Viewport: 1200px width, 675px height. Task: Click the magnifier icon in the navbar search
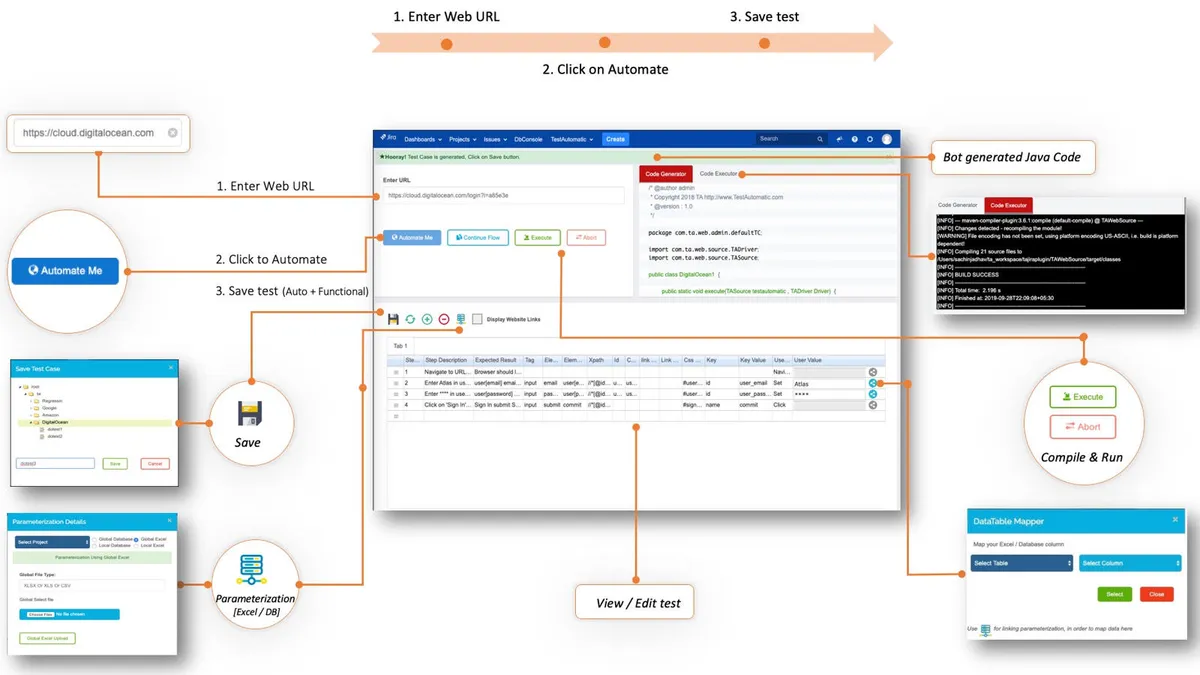click(x=820, y=139)
